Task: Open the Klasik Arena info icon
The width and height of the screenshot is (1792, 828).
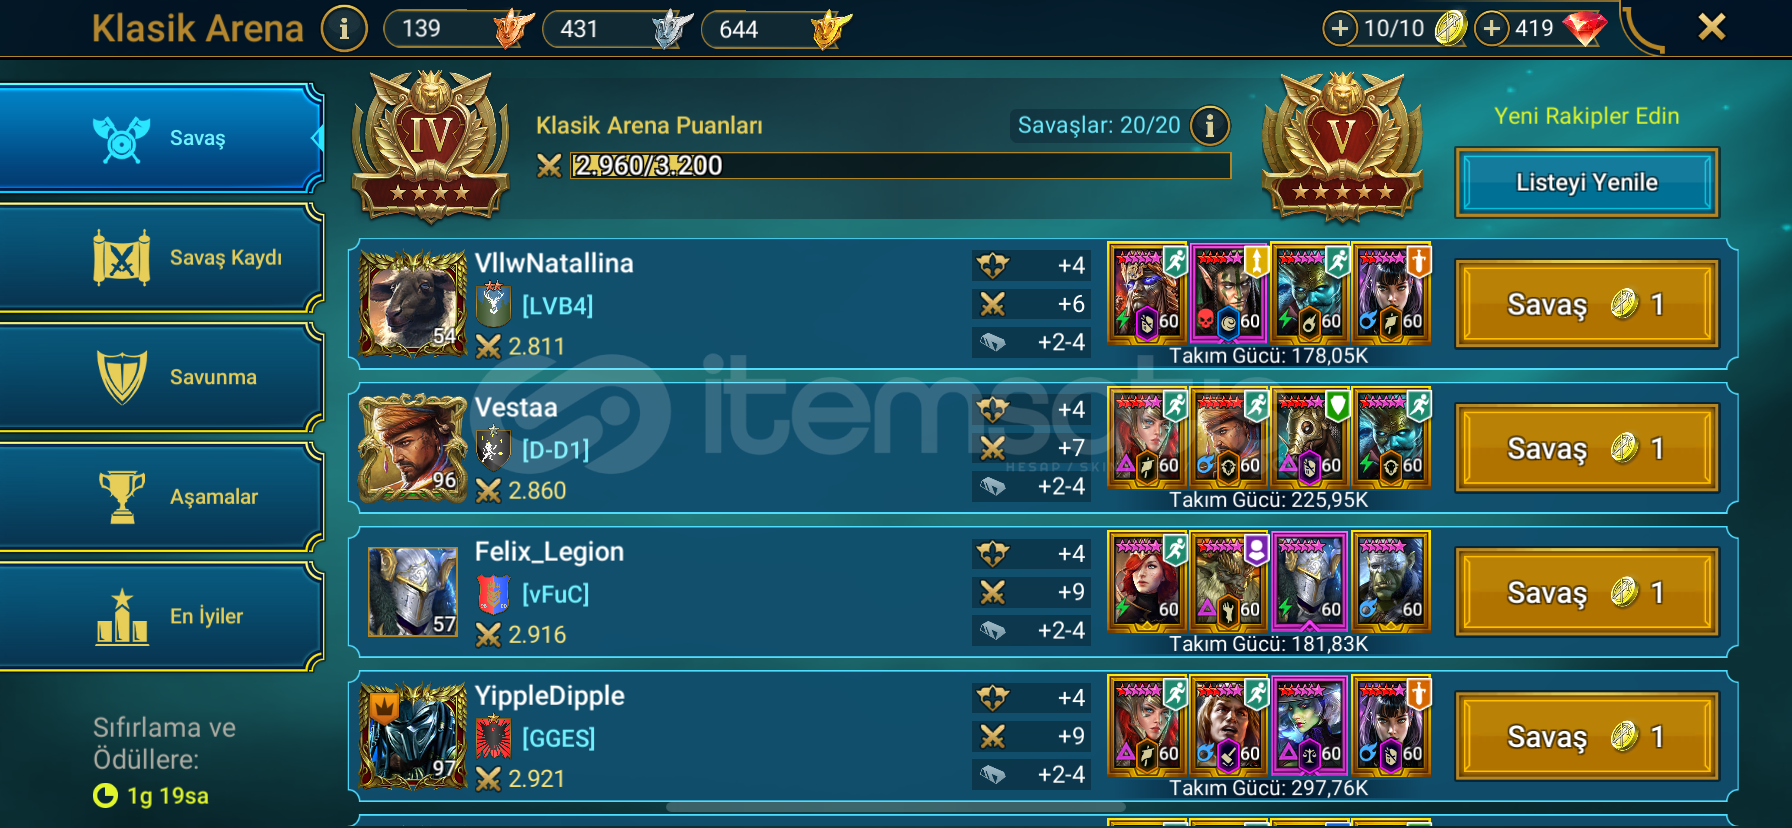Action: coord(344,29)
